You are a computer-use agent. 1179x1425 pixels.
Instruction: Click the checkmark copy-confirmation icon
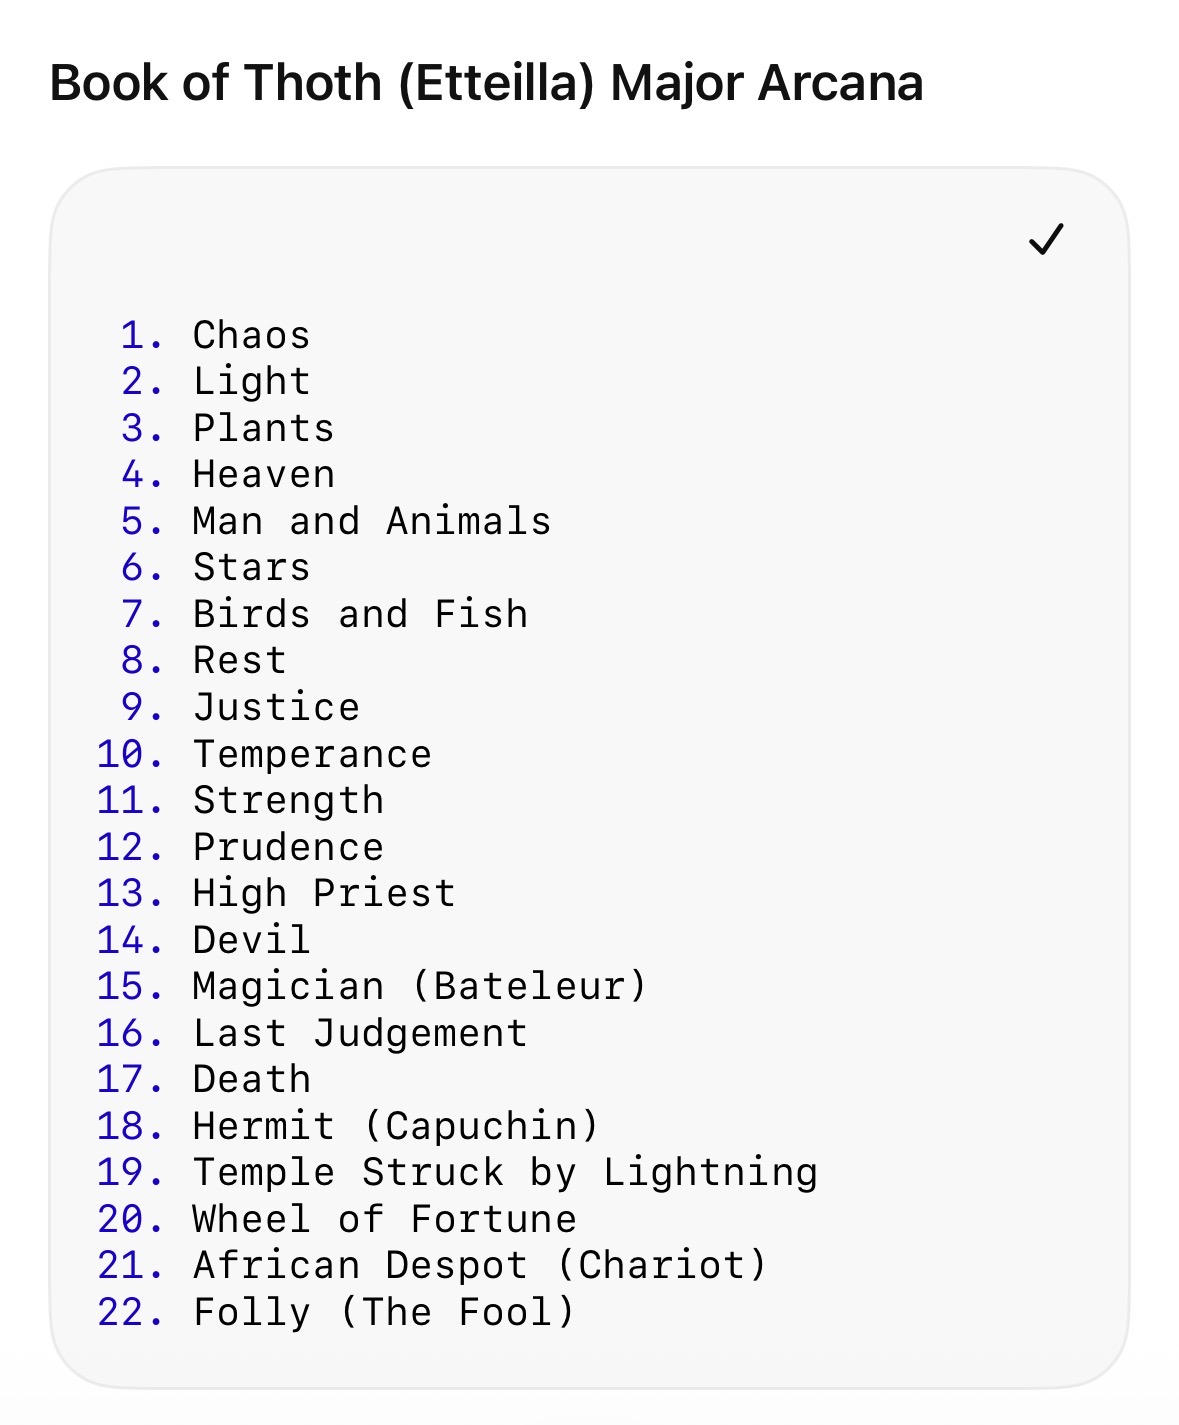pyautogui.click(x=1046, y=239)
